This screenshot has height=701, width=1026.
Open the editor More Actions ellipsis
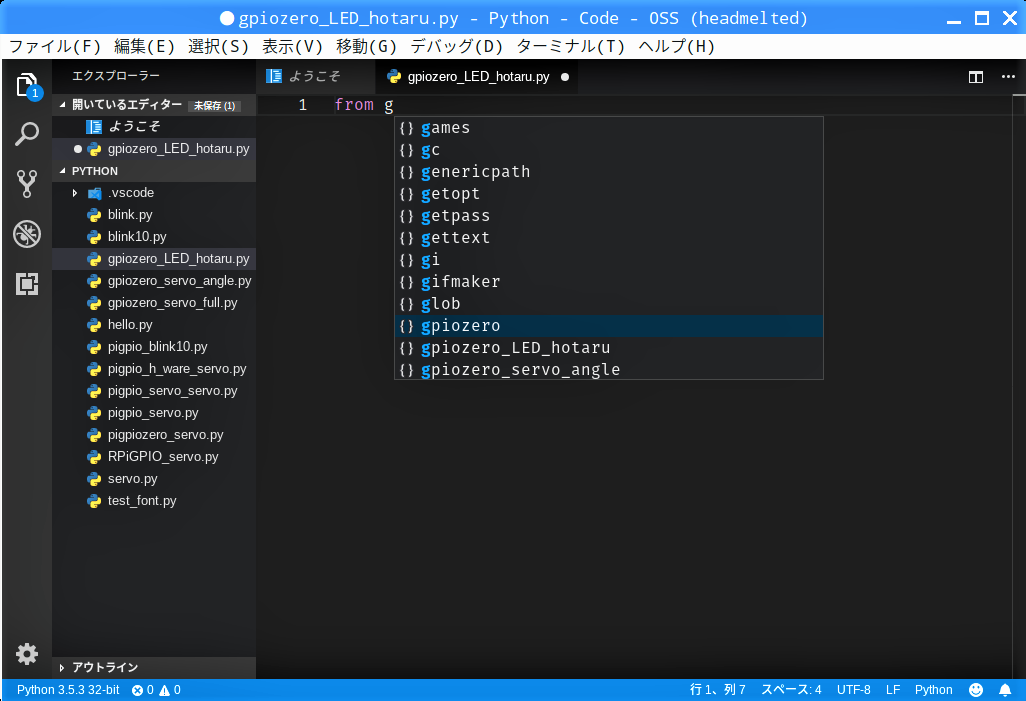tap(1008, 77)
